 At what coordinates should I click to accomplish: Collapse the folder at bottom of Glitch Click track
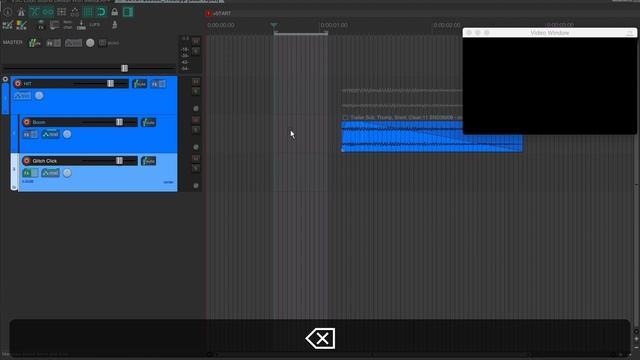14,187
